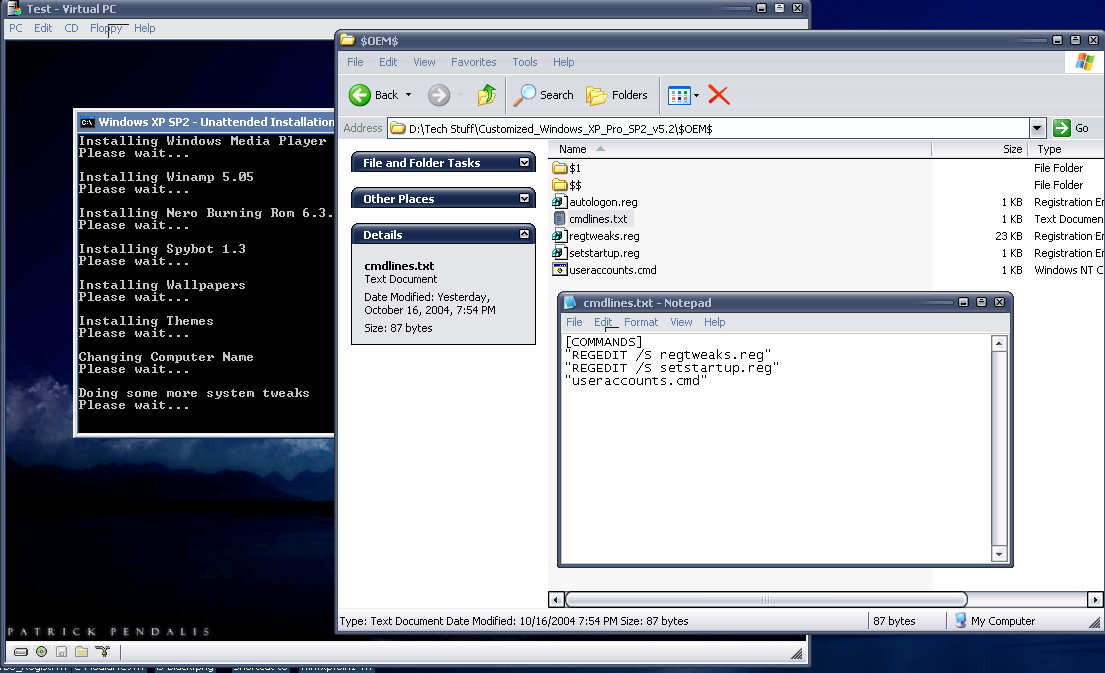Viewport: 1105px width, 673px height.
Task: Click the Back arrow in Explorer toolbar
Action: point(359,95)
